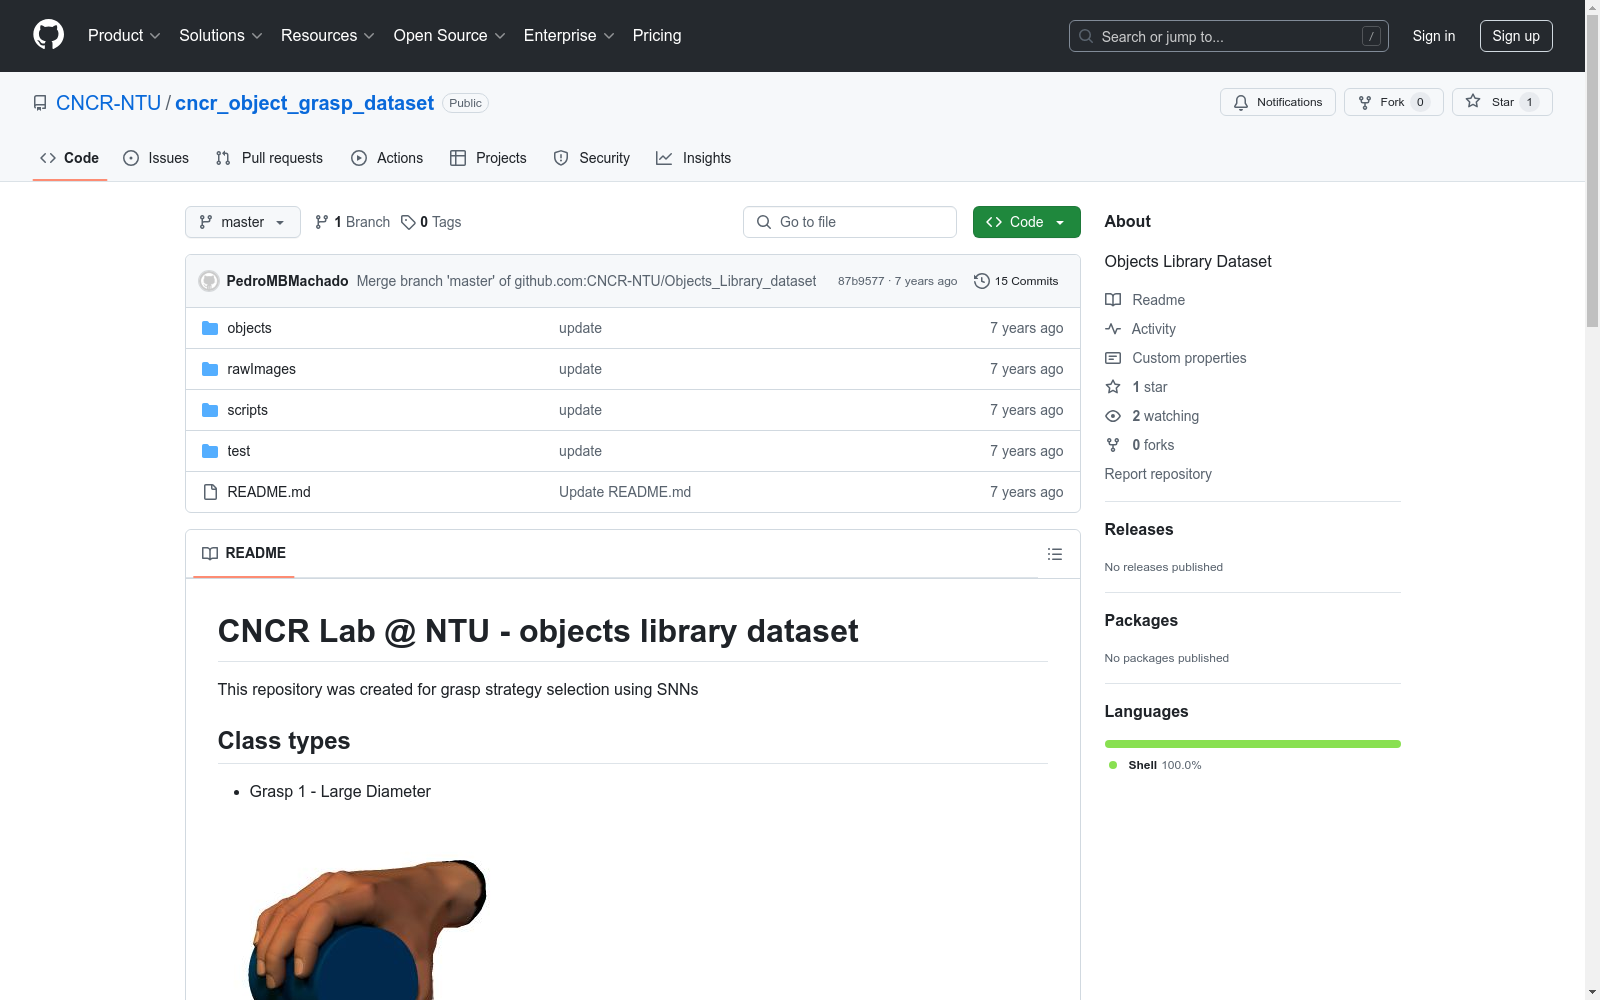Click the test folder icon
Viewport: 1600px width, 1000px height.
[x=210, y=451]
